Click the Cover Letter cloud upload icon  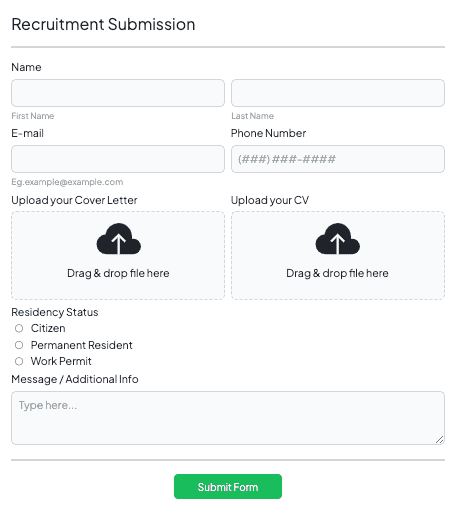point(118,239)
